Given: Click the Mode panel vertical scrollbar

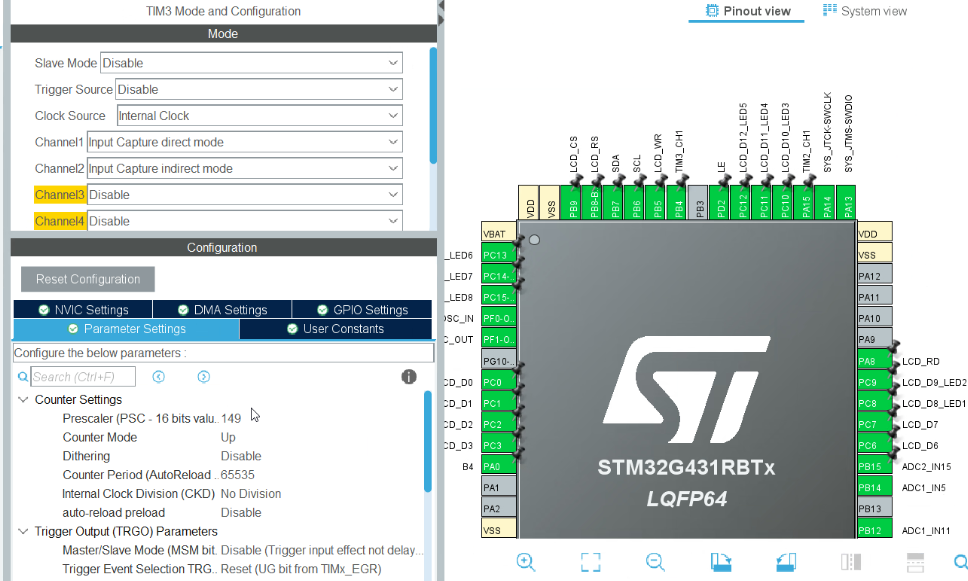Looking at the screenshot, I should (433, 105).
